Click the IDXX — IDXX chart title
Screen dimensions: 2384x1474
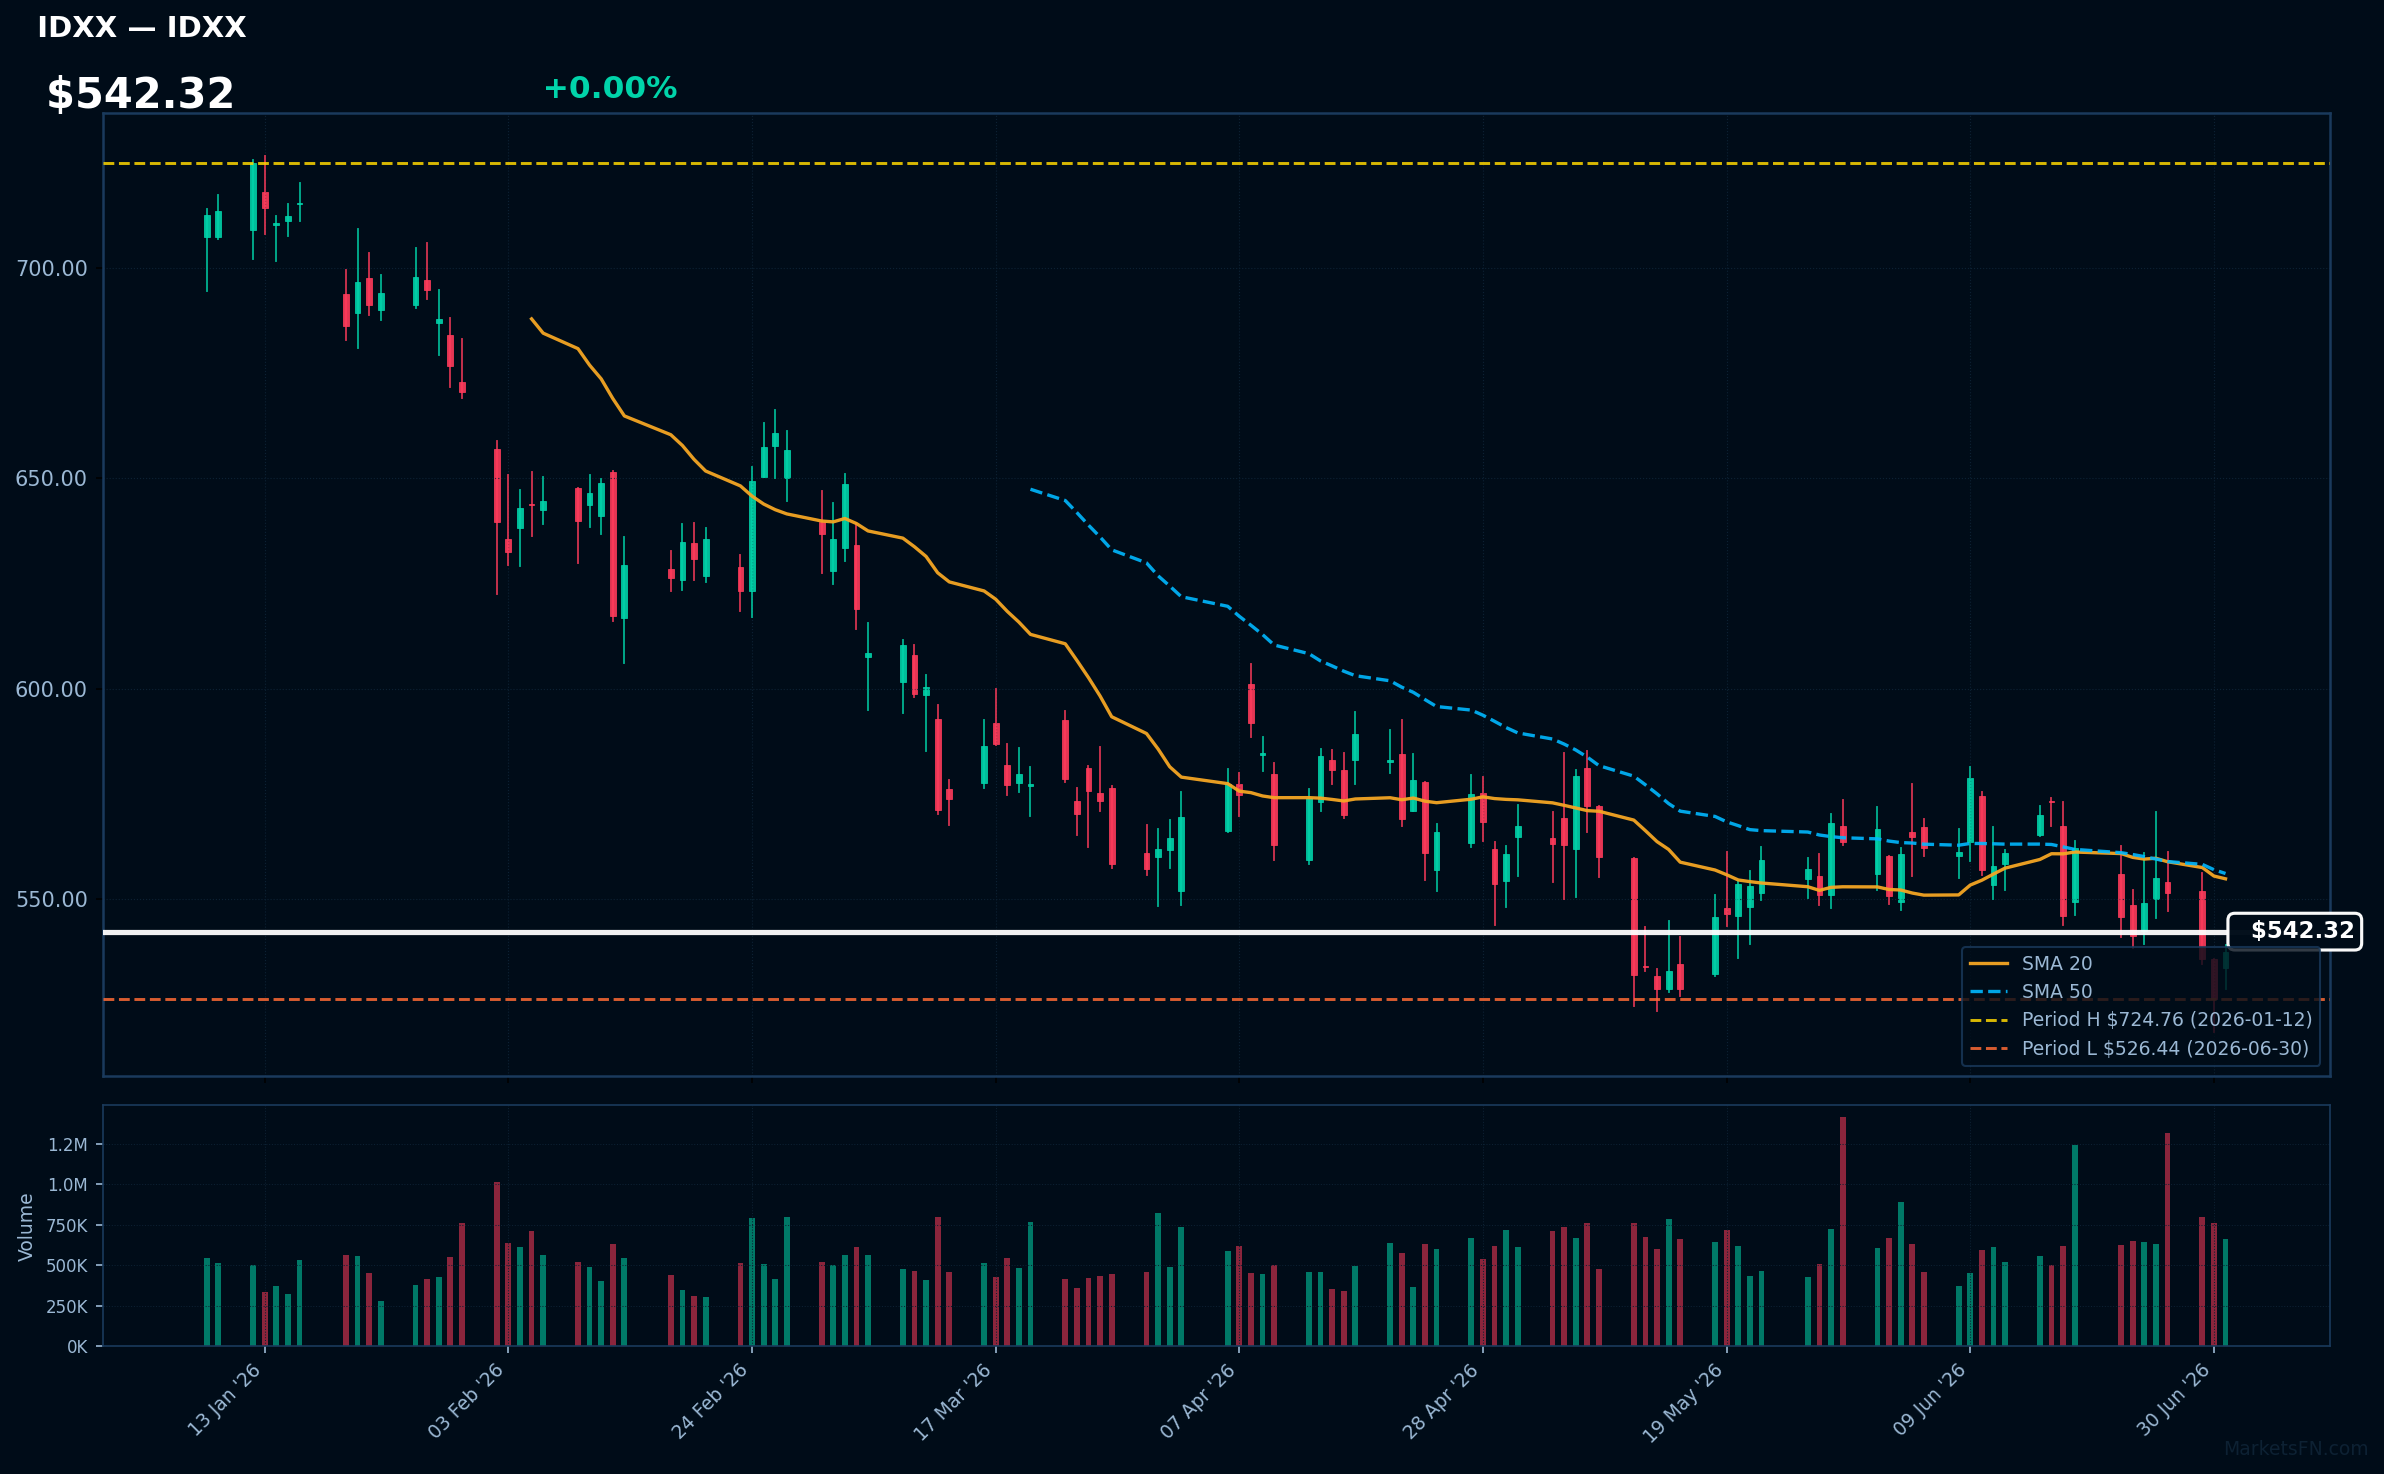pyautogui.click(x=142, y=27)
